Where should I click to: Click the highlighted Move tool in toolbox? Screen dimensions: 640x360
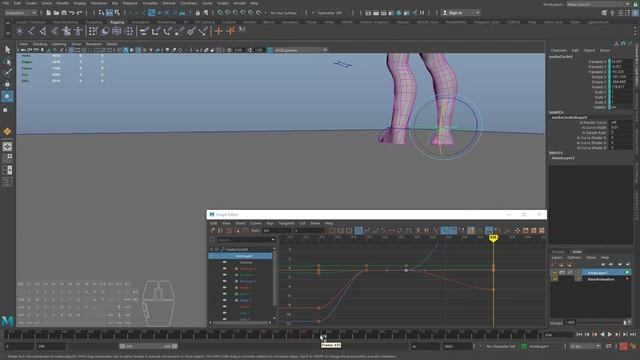click(x=7, y=96)
